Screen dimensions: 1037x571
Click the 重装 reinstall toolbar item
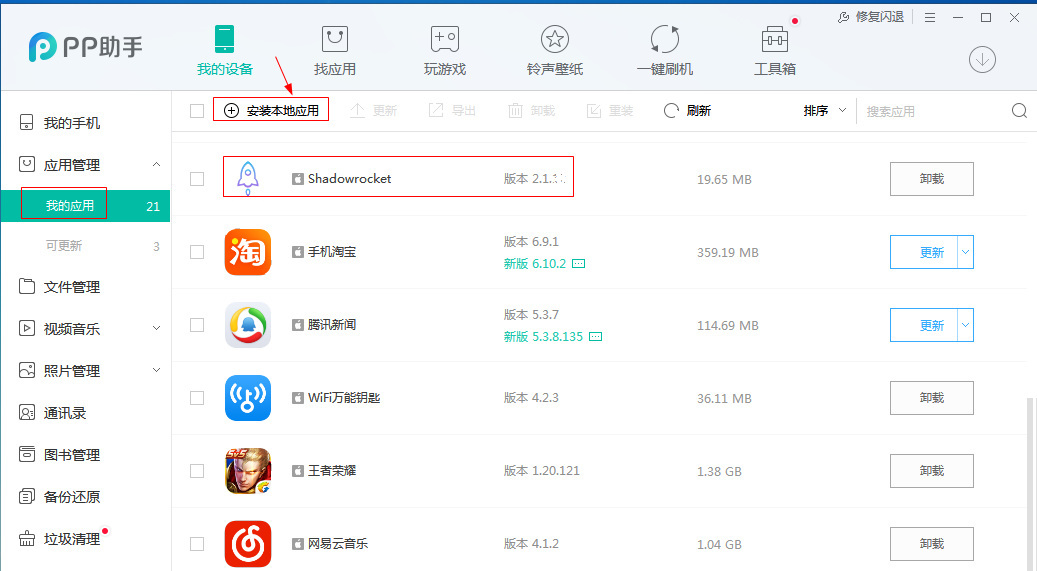pos(610,110)
